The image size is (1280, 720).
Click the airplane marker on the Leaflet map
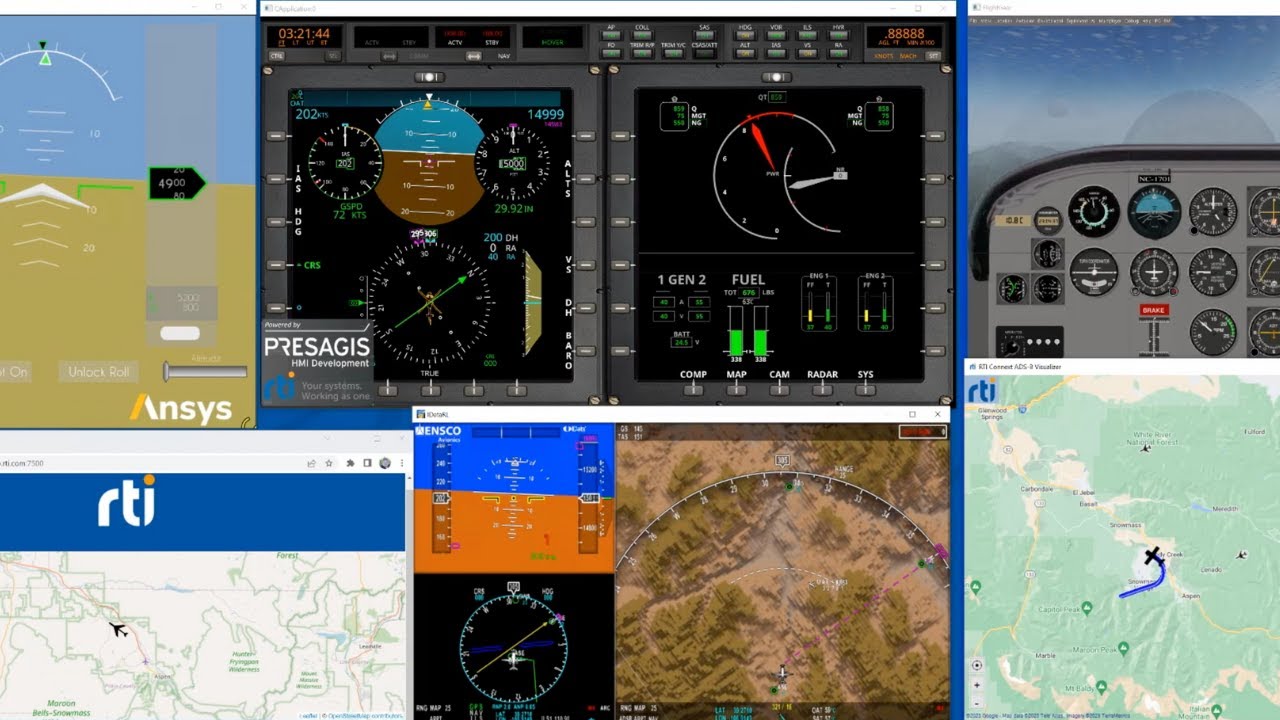[x=119, y=629]
